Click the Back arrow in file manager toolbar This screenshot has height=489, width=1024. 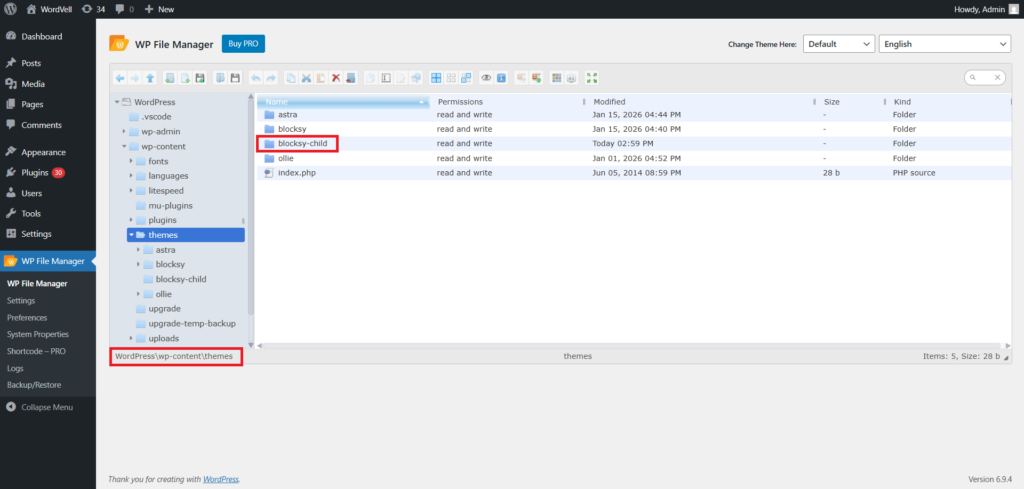tap(120, 78)
